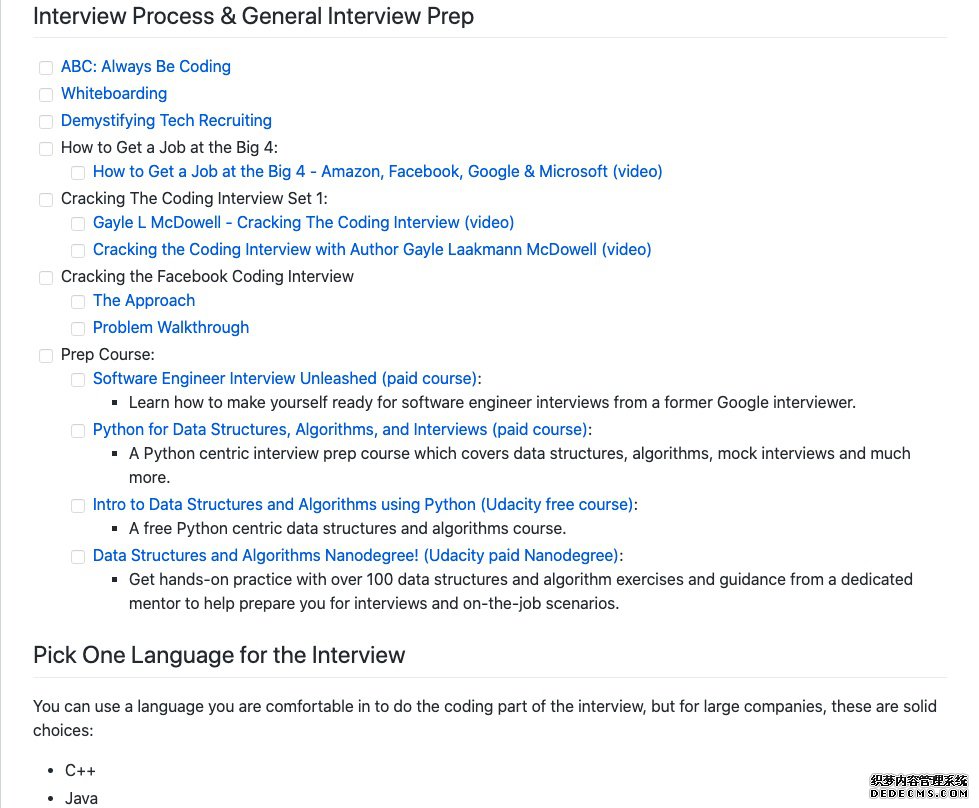The image size is (979, 808).
Task: Mark the Prep Course checkbox
Action: tap(46, 355)
